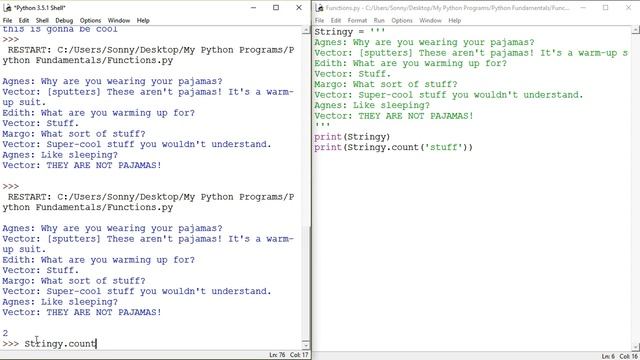The image size is (640, 360).
Task: Click editor scrollbar up arrow
Action: point(636,31)
